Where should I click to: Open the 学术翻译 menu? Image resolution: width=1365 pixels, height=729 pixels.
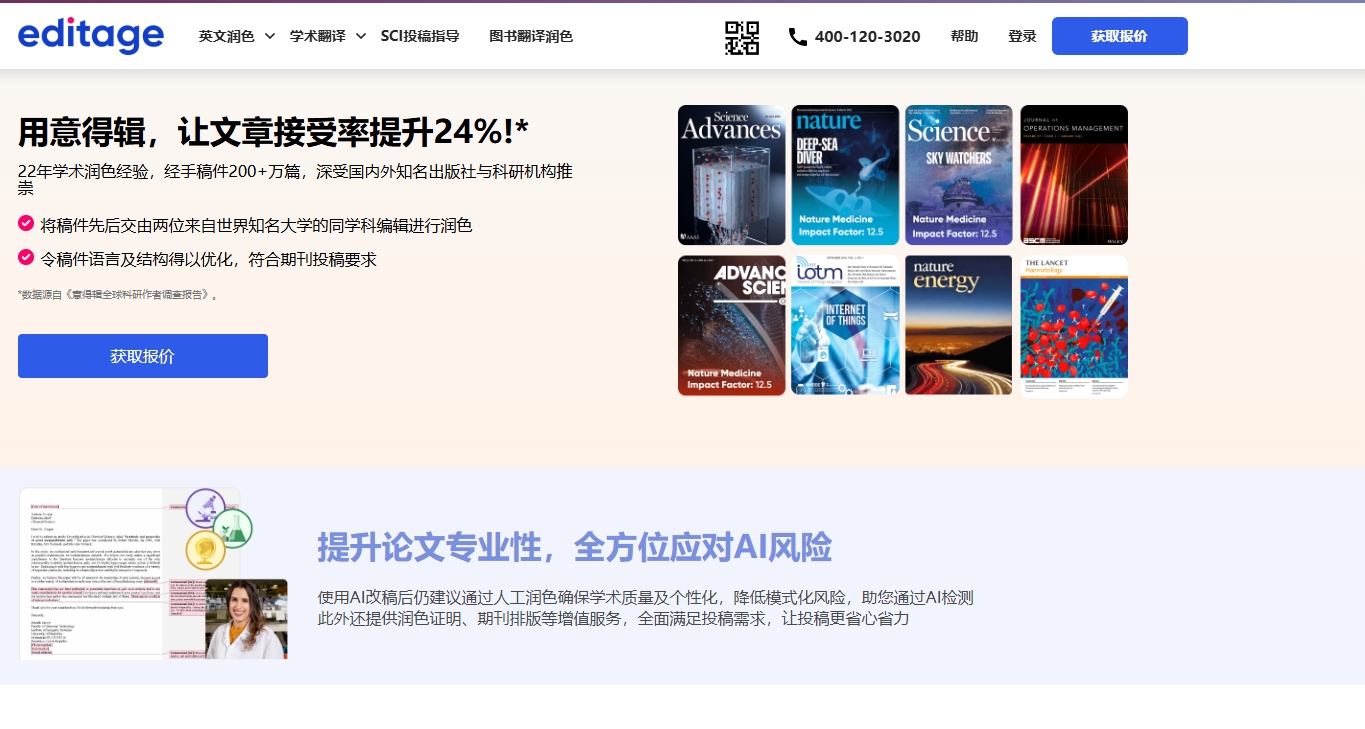[318, 36]
